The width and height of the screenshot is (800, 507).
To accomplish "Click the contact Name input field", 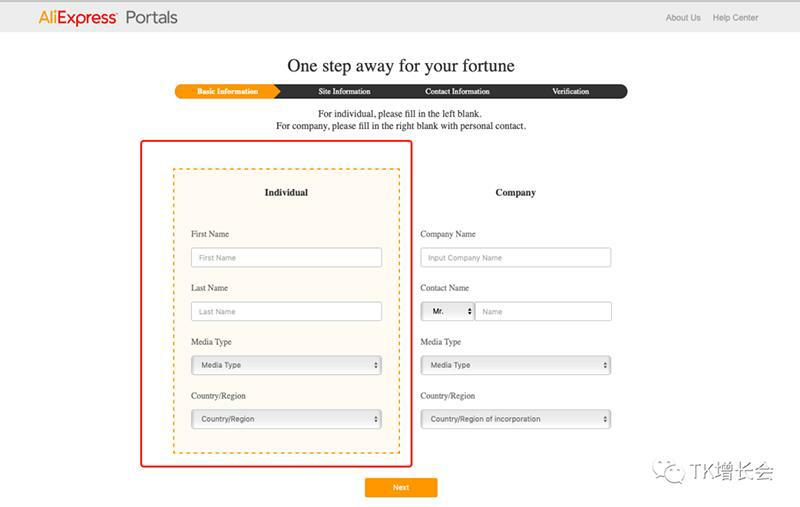I will tap(543, 312).
